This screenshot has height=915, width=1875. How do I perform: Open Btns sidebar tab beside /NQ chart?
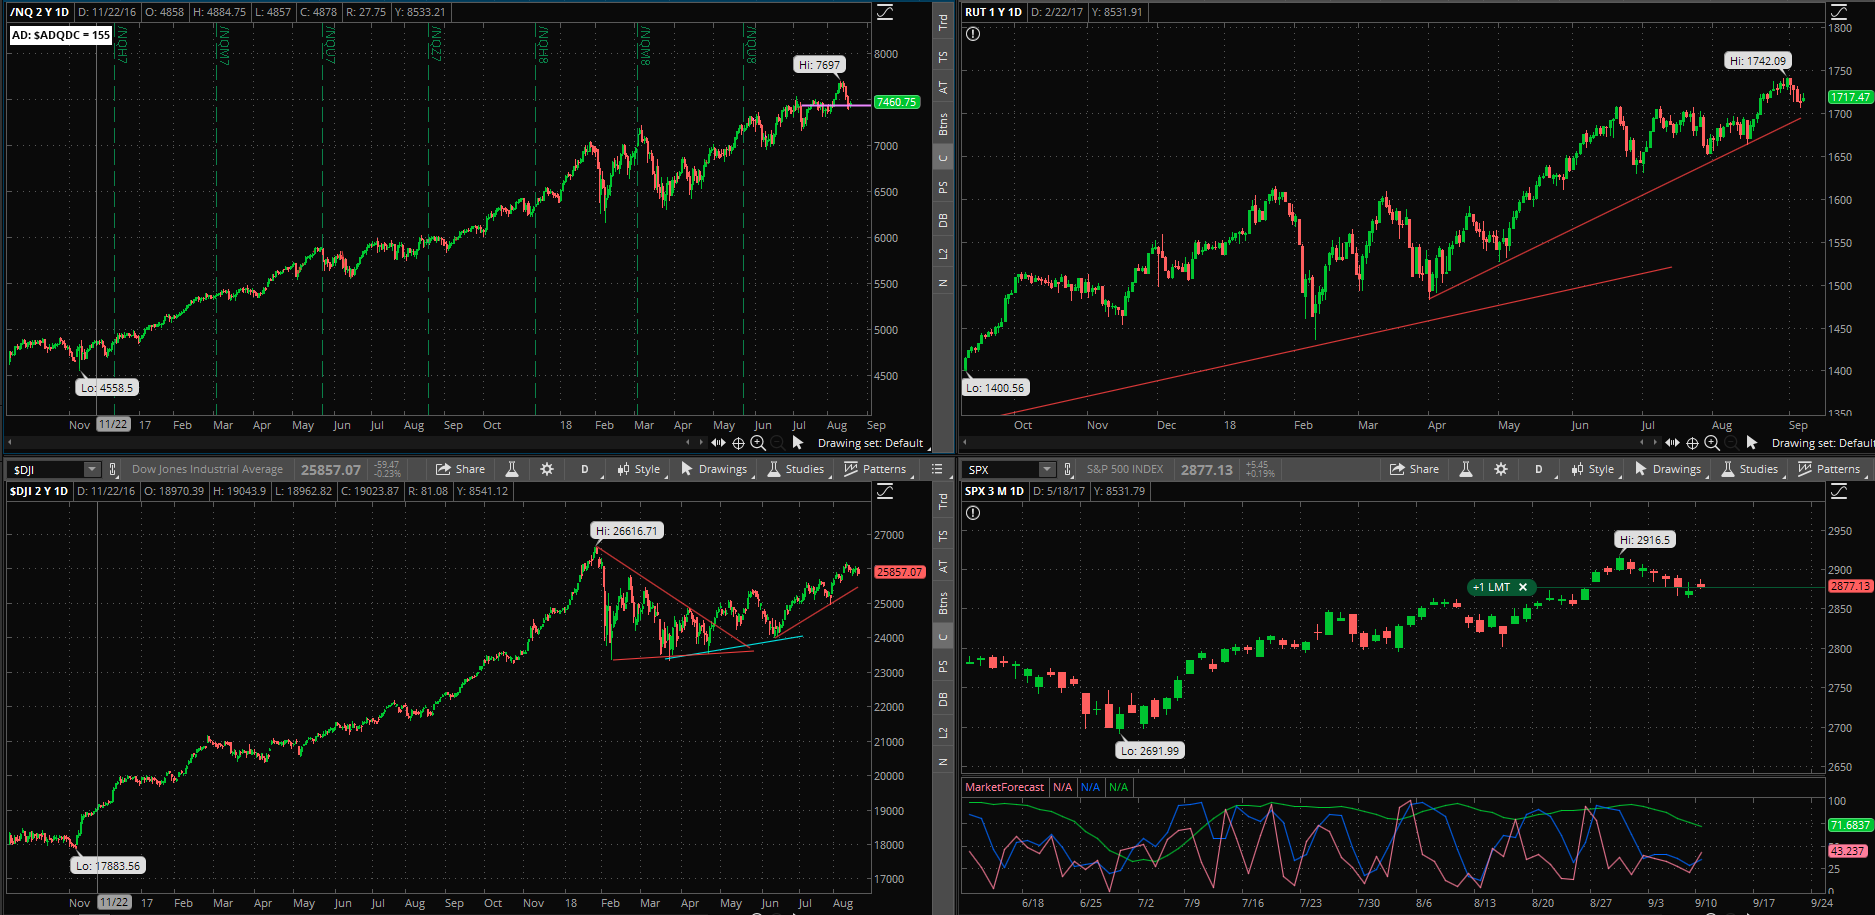tap(943, 124)
